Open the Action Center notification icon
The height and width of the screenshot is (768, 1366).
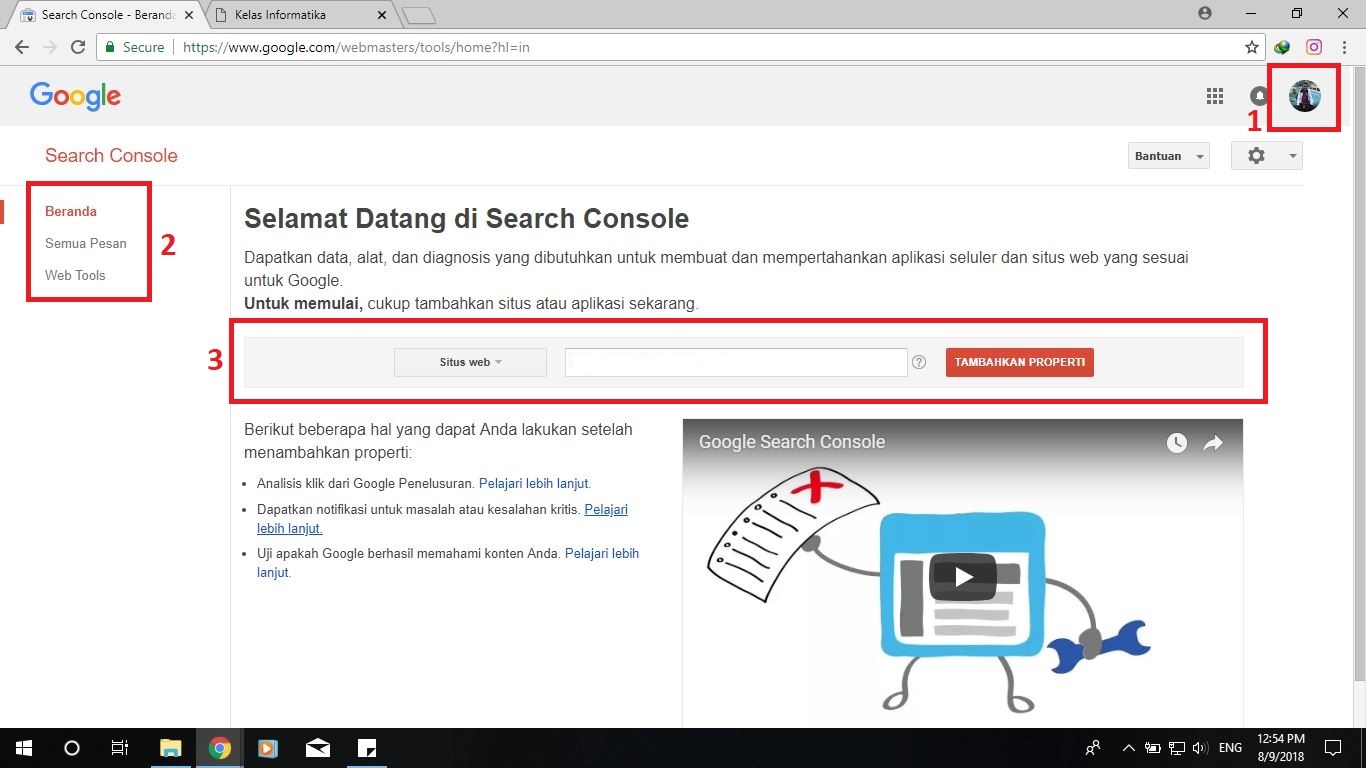(x=1332, y=748)
